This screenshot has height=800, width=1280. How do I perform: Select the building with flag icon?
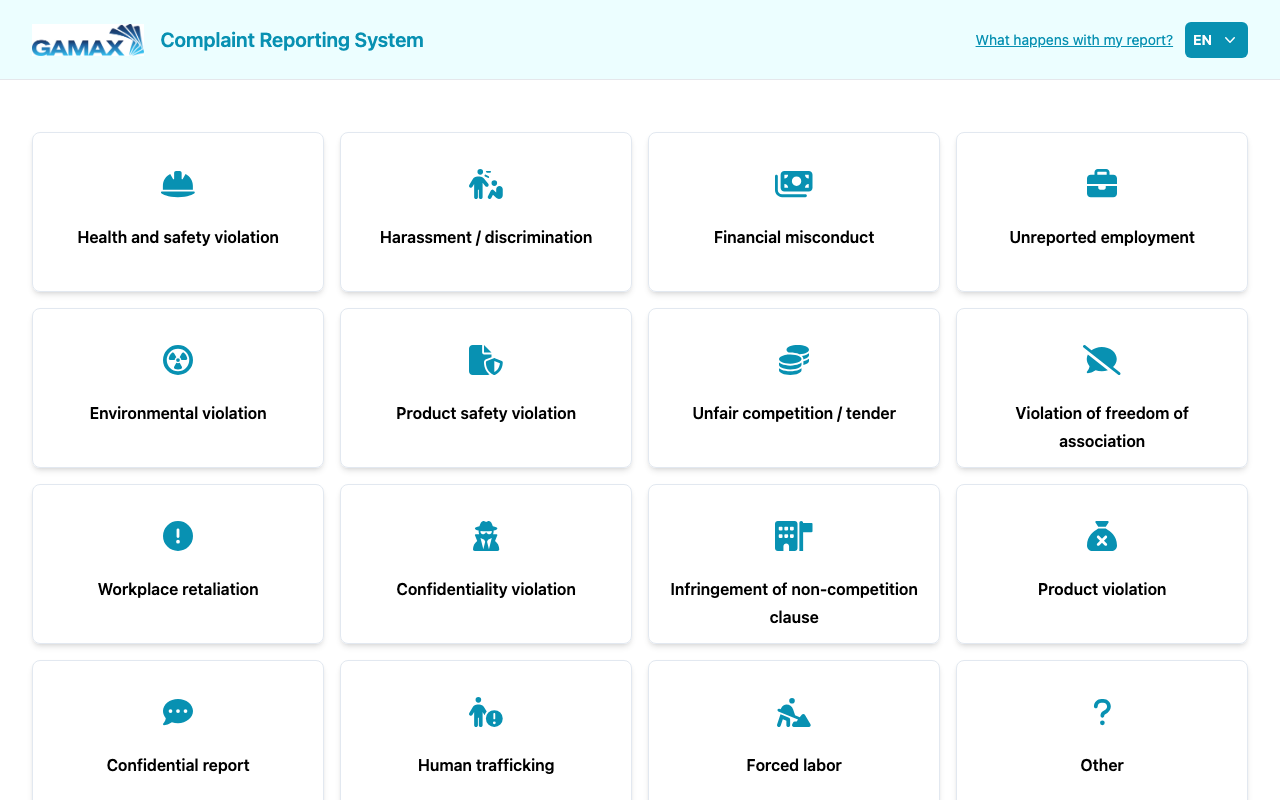[x=794, y=536]
